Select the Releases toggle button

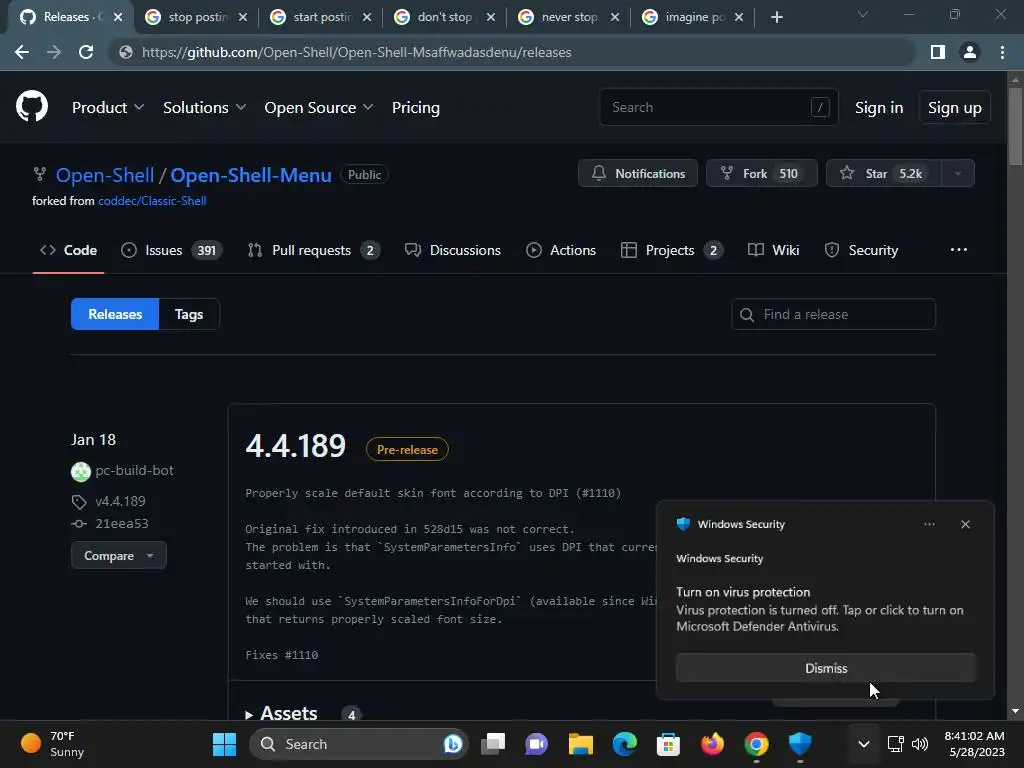[x=115, y=314]
